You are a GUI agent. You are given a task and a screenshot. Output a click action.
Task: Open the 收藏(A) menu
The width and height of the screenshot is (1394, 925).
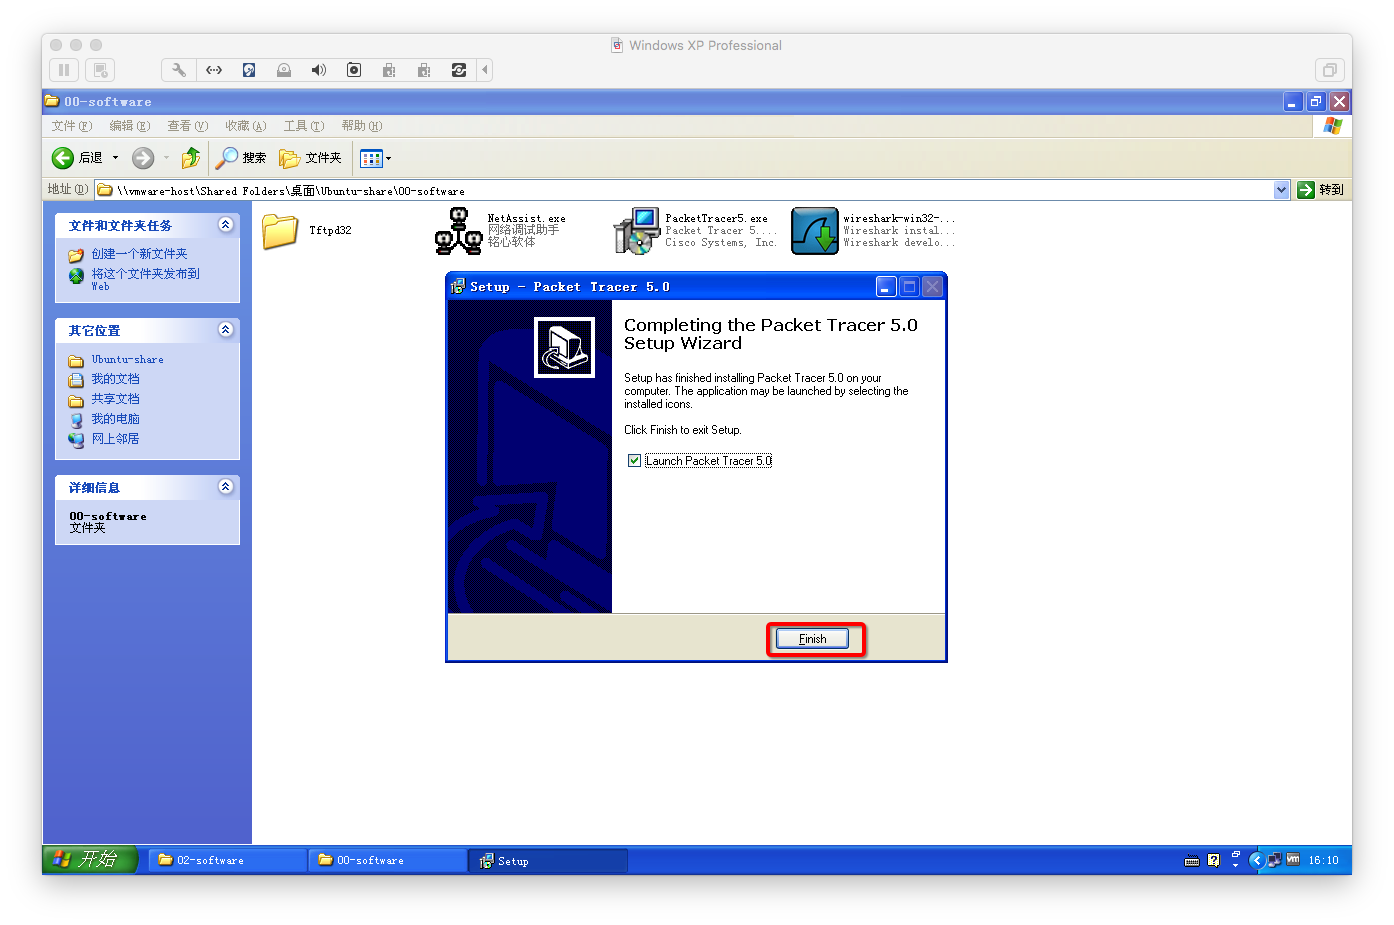(x=246, y=126)
